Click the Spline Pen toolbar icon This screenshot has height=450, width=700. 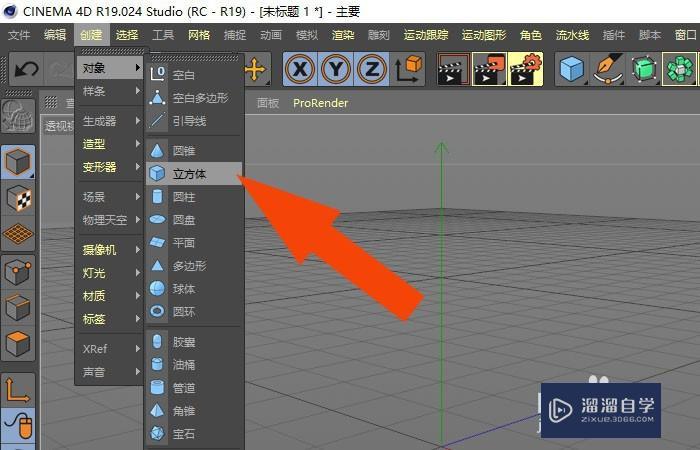tap(608, 69)
